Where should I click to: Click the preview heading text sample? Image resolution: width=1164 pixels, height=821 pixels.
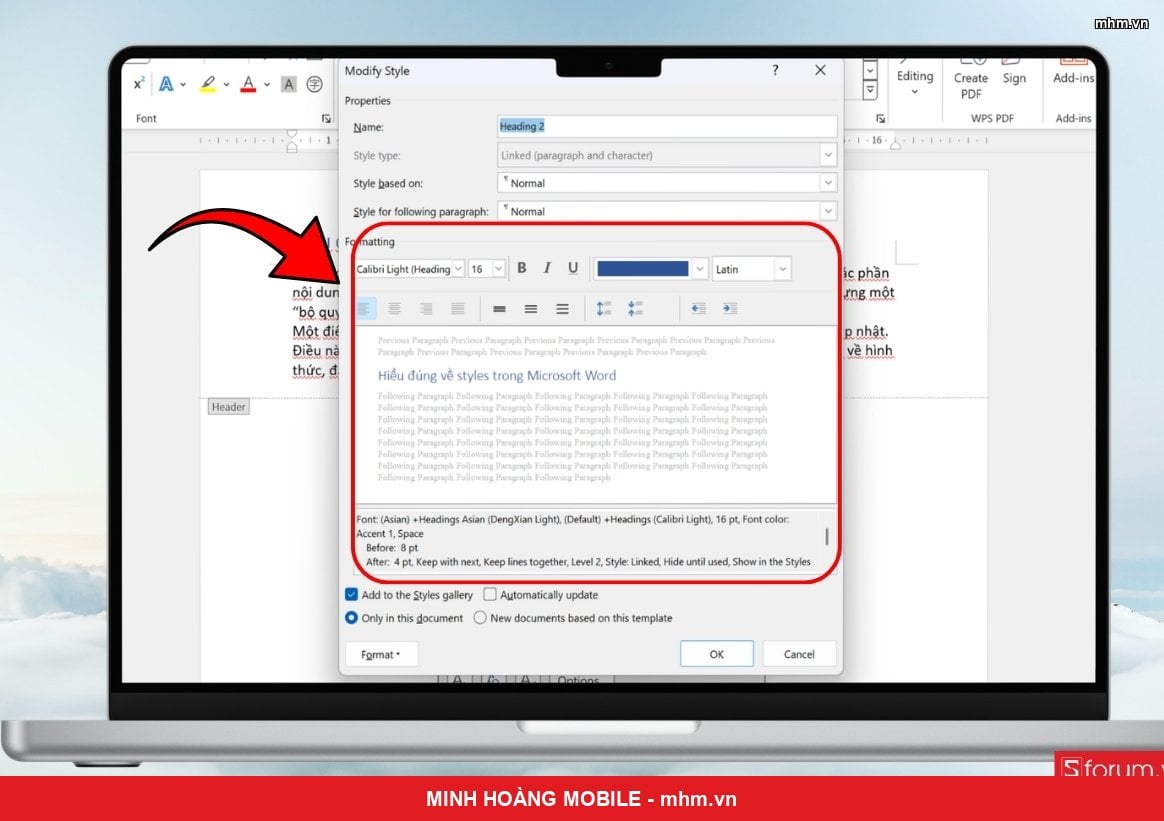[497, 376]
